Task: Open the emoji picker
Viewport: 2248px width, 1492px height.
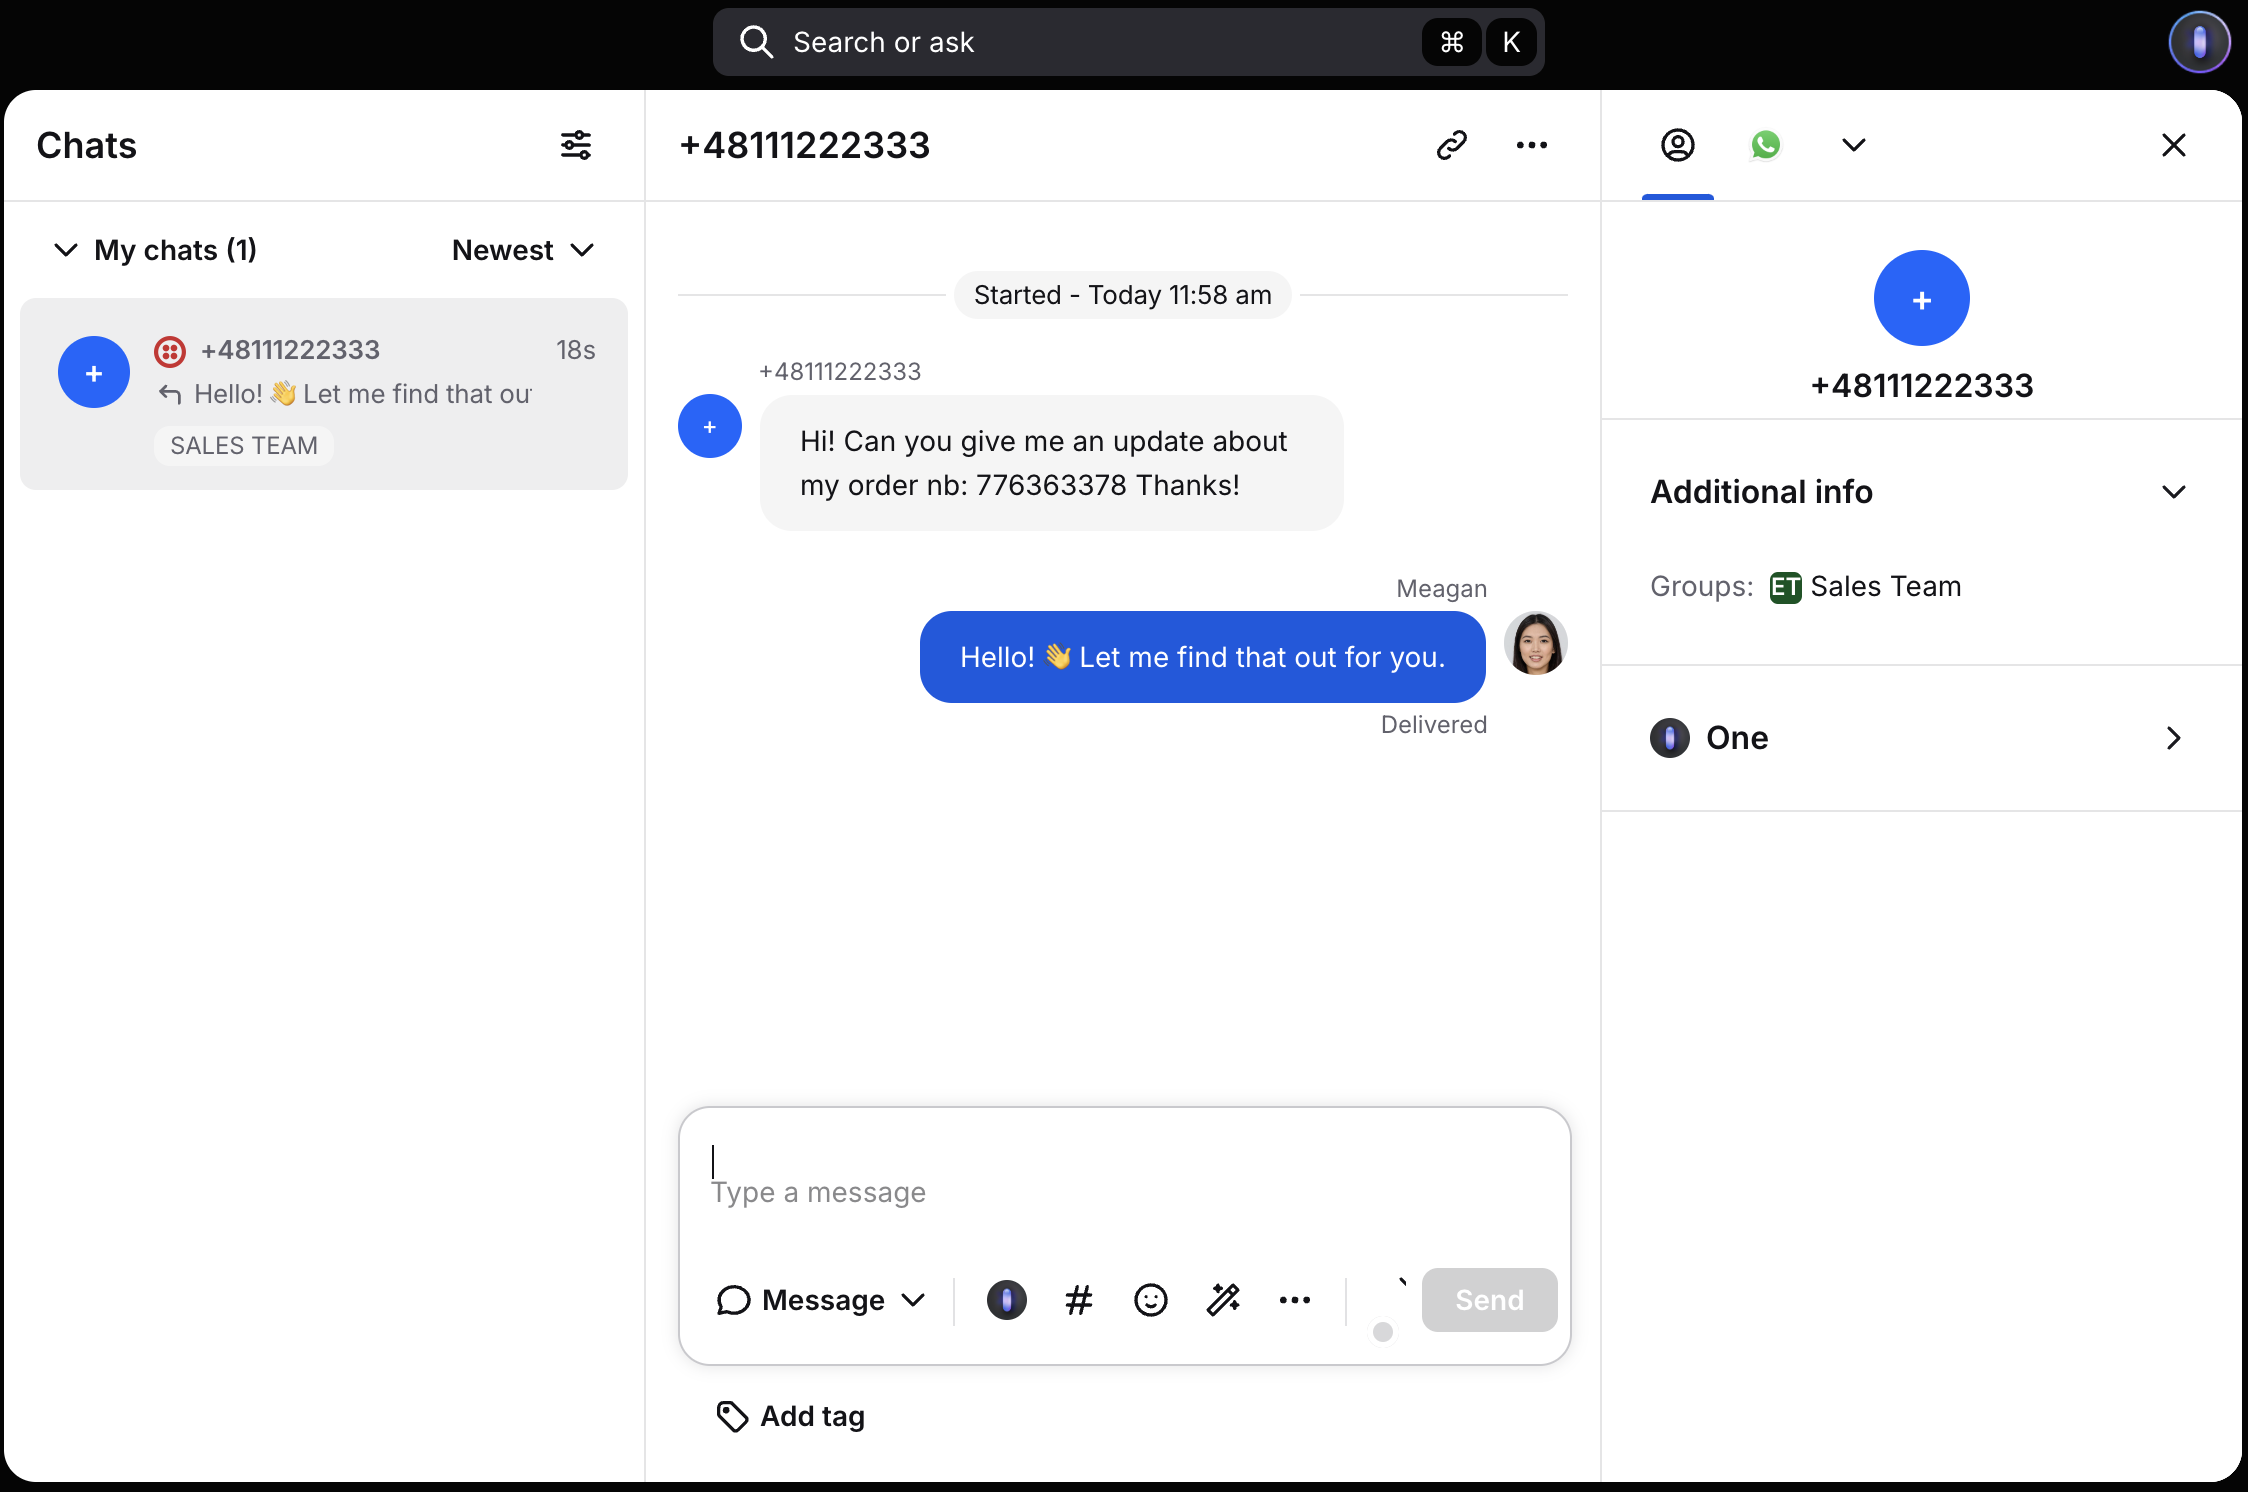Action: click(x=1150, y=1300)
